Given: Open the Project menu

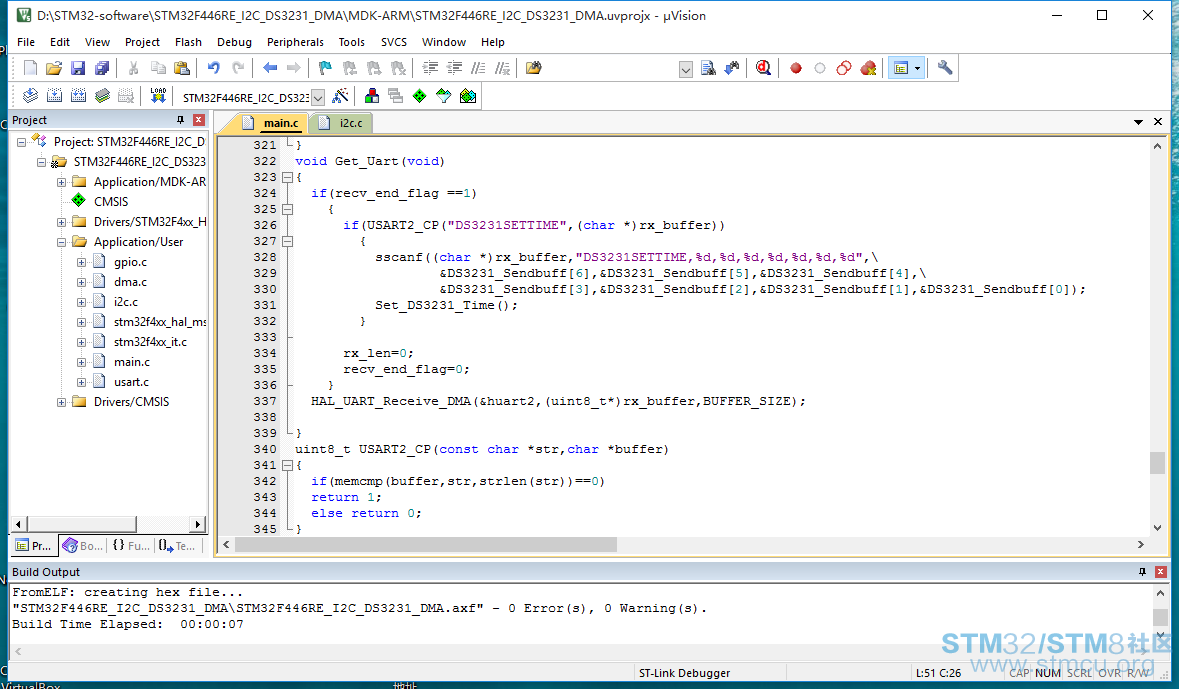Looking at the screenshot, I should point(142,42).
